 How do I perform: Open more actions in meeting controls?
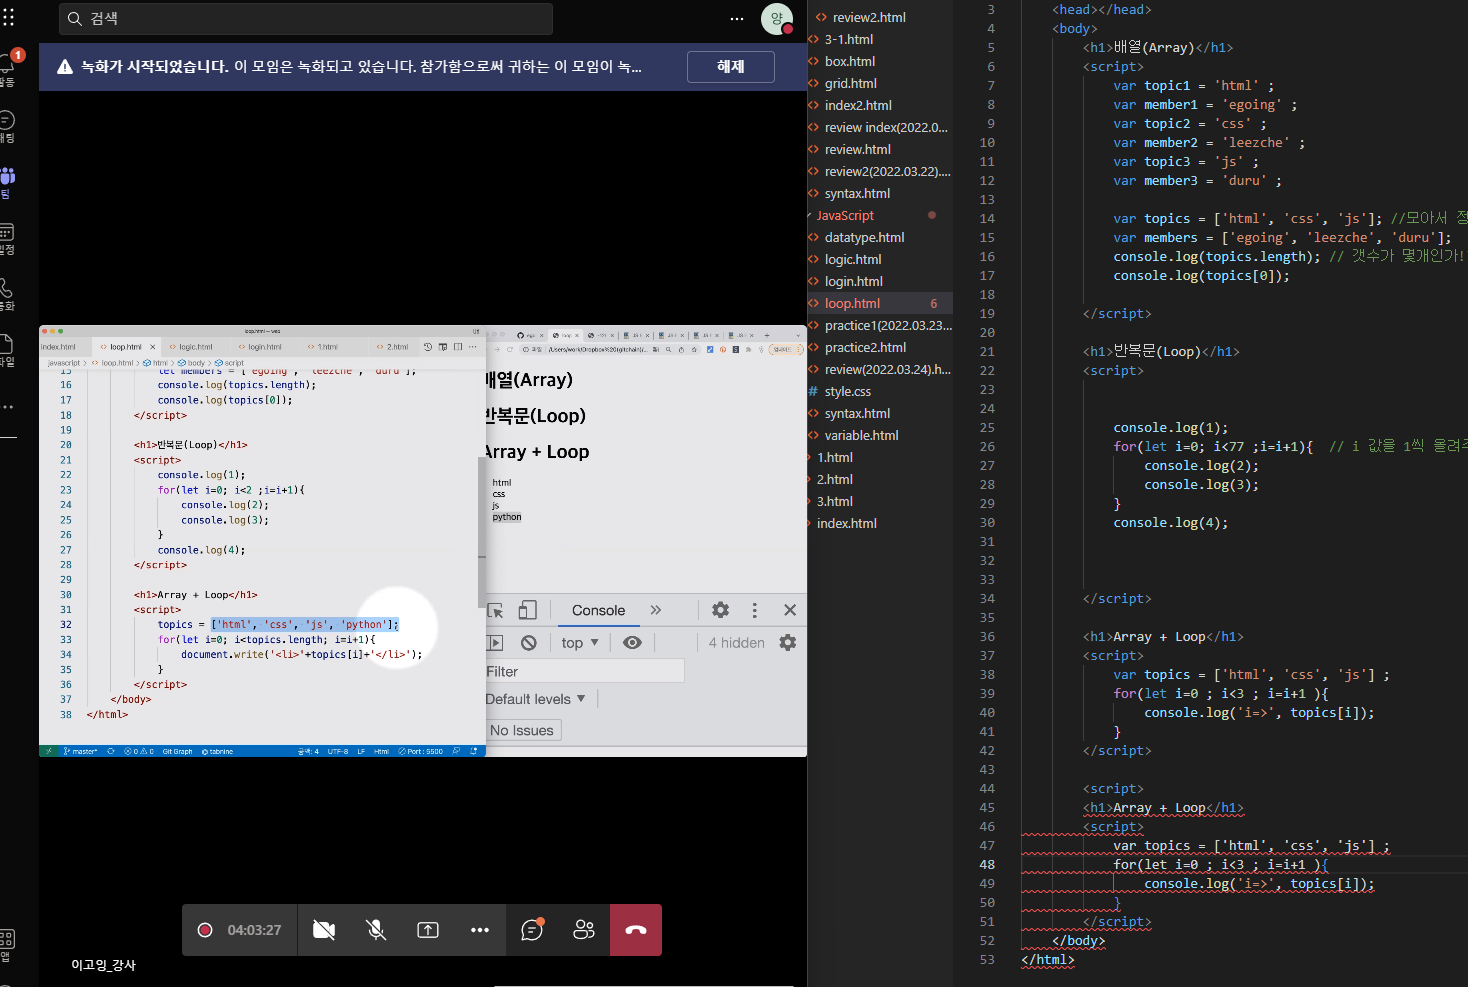[x=480, y=930]
